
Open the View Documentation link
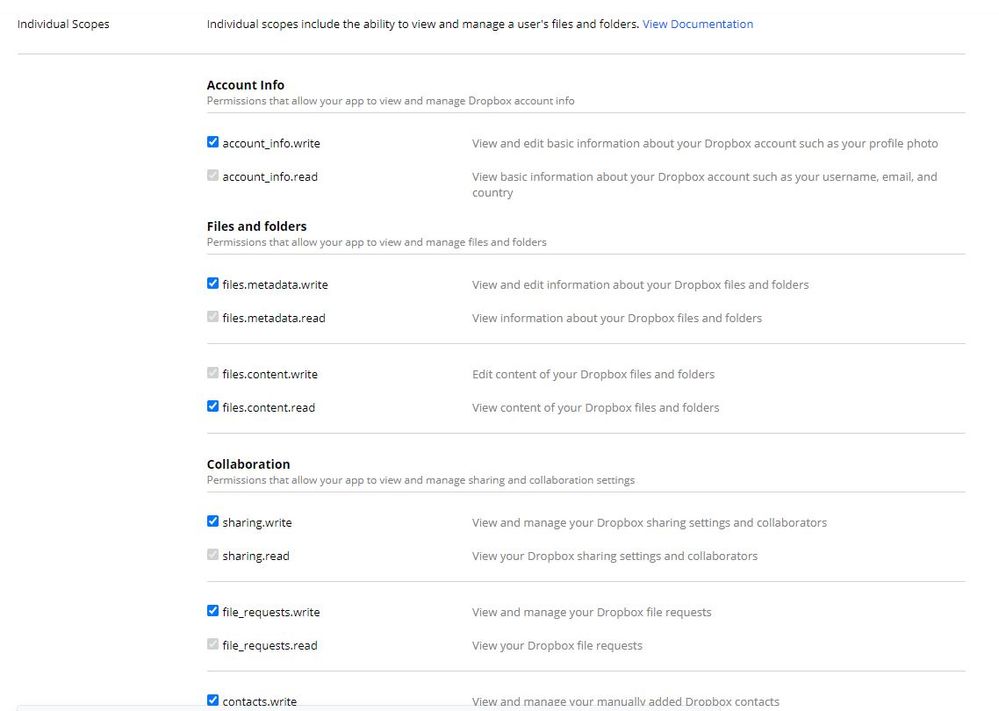click(x=697, y=24)
